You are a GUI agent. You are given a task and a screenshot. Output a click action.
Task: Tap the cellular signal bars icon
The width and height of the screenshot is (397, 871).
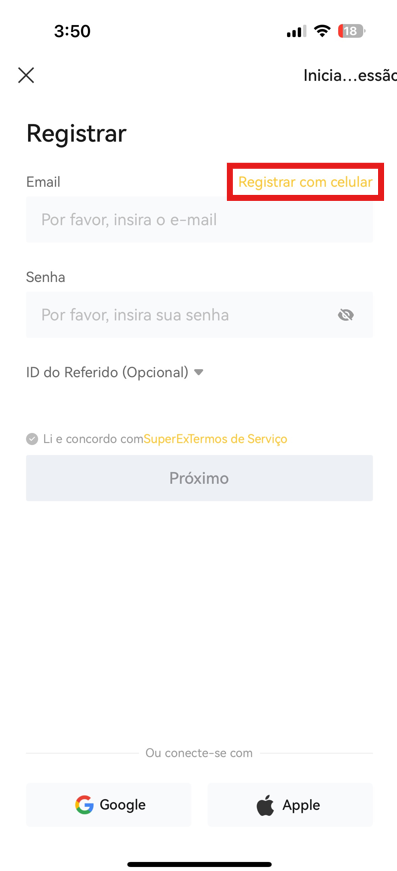tap(296, 32)
